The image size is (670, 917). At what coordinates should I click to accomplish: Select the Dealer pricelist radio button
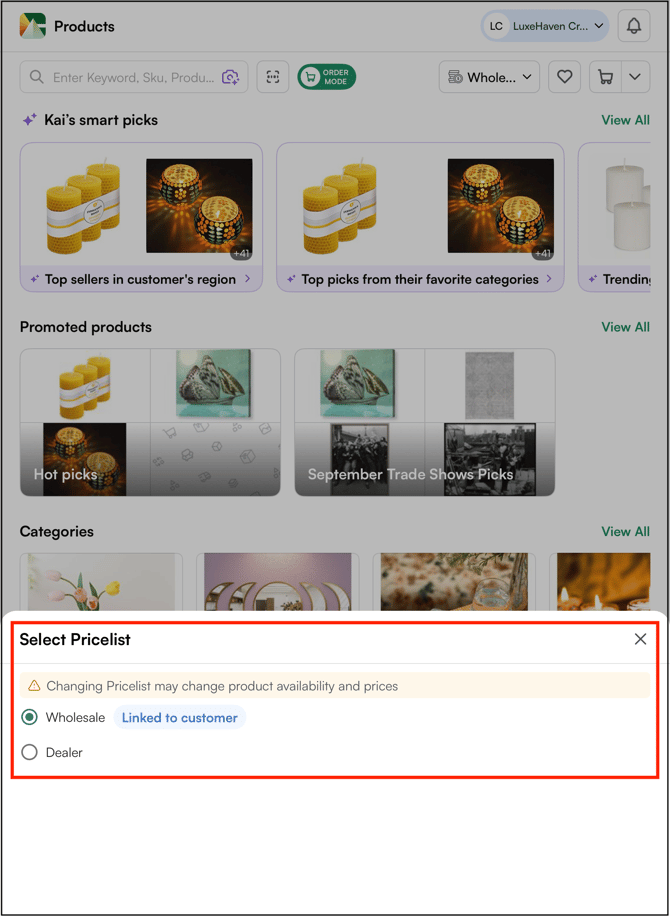[x=29, y=753]
